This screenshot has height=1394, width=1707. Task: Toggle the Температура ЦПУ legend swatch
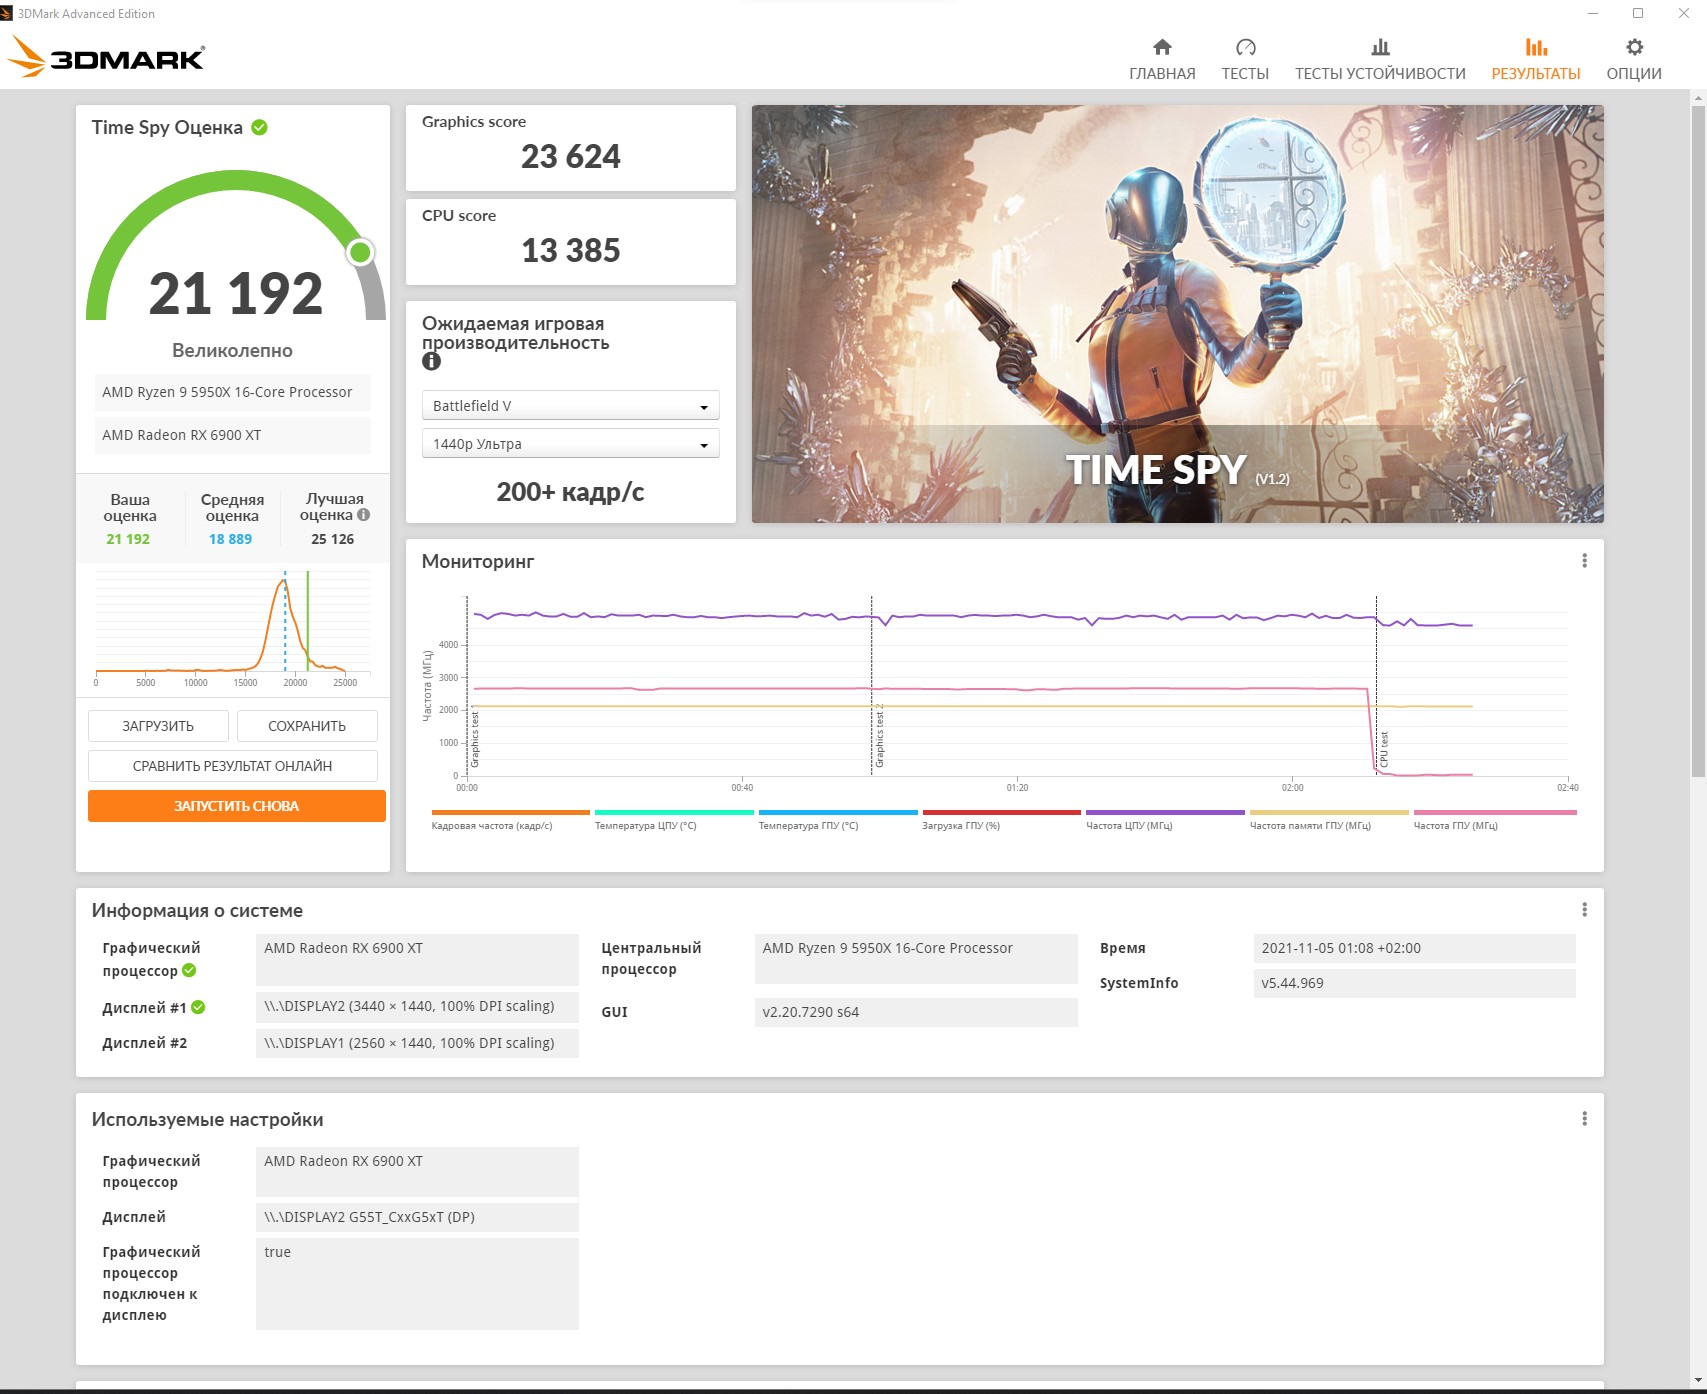coord(674,813)
